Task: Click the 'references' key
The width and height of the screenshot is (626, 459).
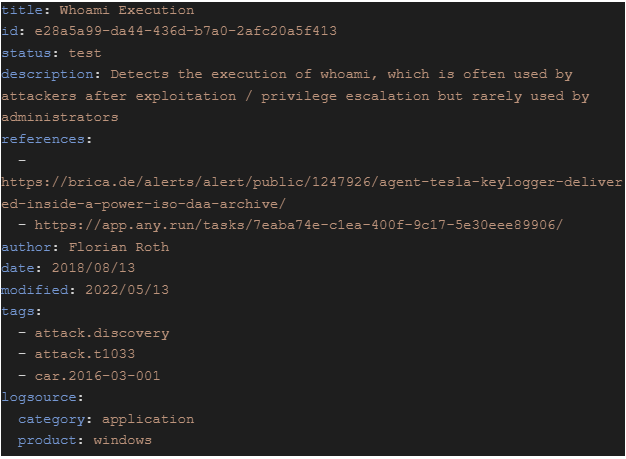Action: [43, 139]
